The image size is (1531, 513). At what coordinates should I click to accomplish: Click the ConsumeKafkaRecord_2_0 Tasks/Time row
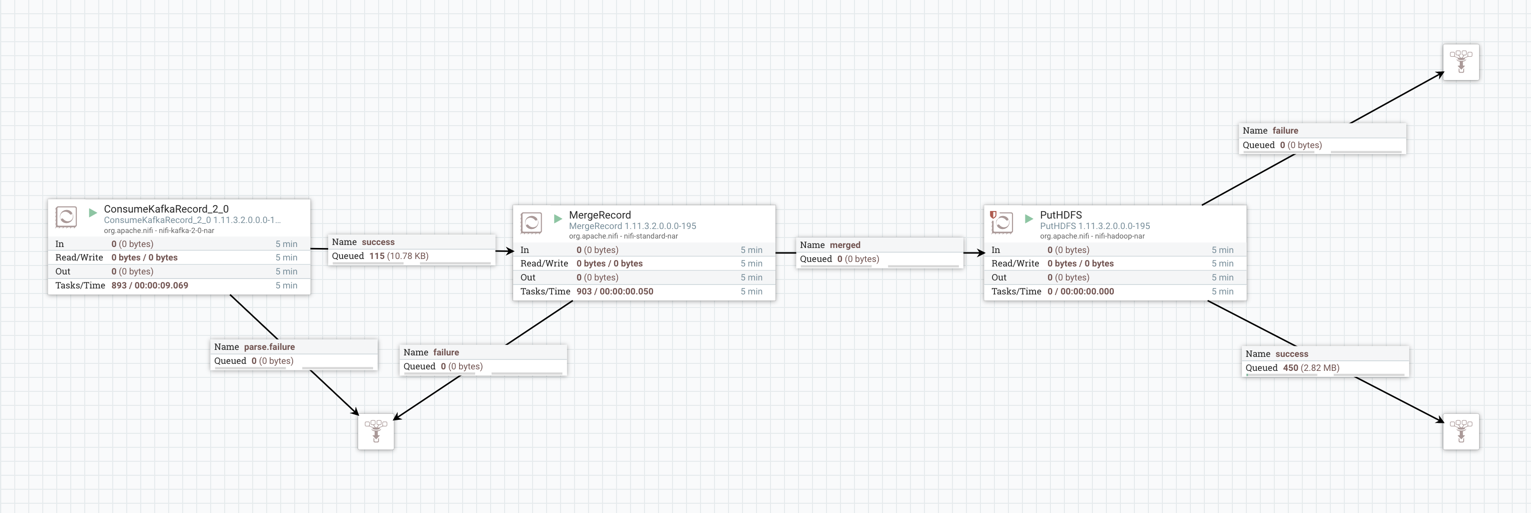(x=179, y=286)
